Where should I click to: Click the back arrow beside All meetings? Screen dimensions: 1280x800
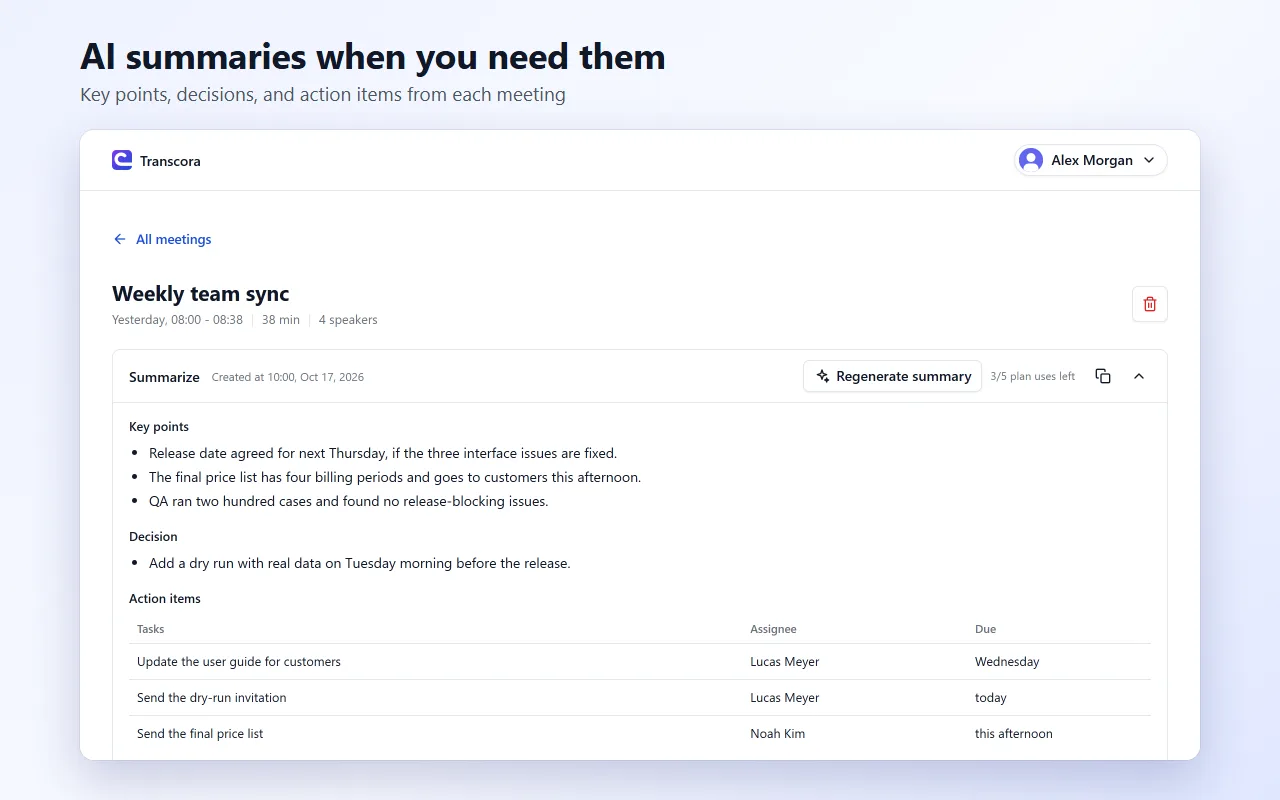(120, 239)
